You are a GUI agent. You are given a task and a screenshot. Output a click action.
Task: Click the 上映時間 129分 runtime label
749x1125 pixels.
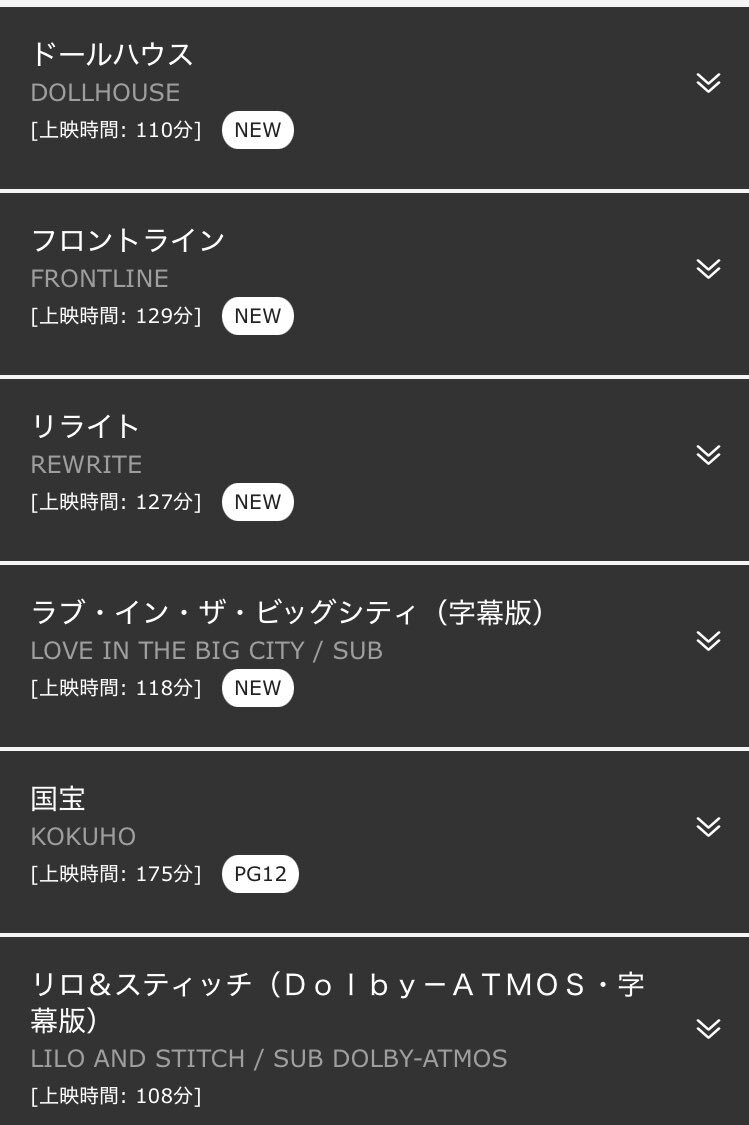coord(116,316)
